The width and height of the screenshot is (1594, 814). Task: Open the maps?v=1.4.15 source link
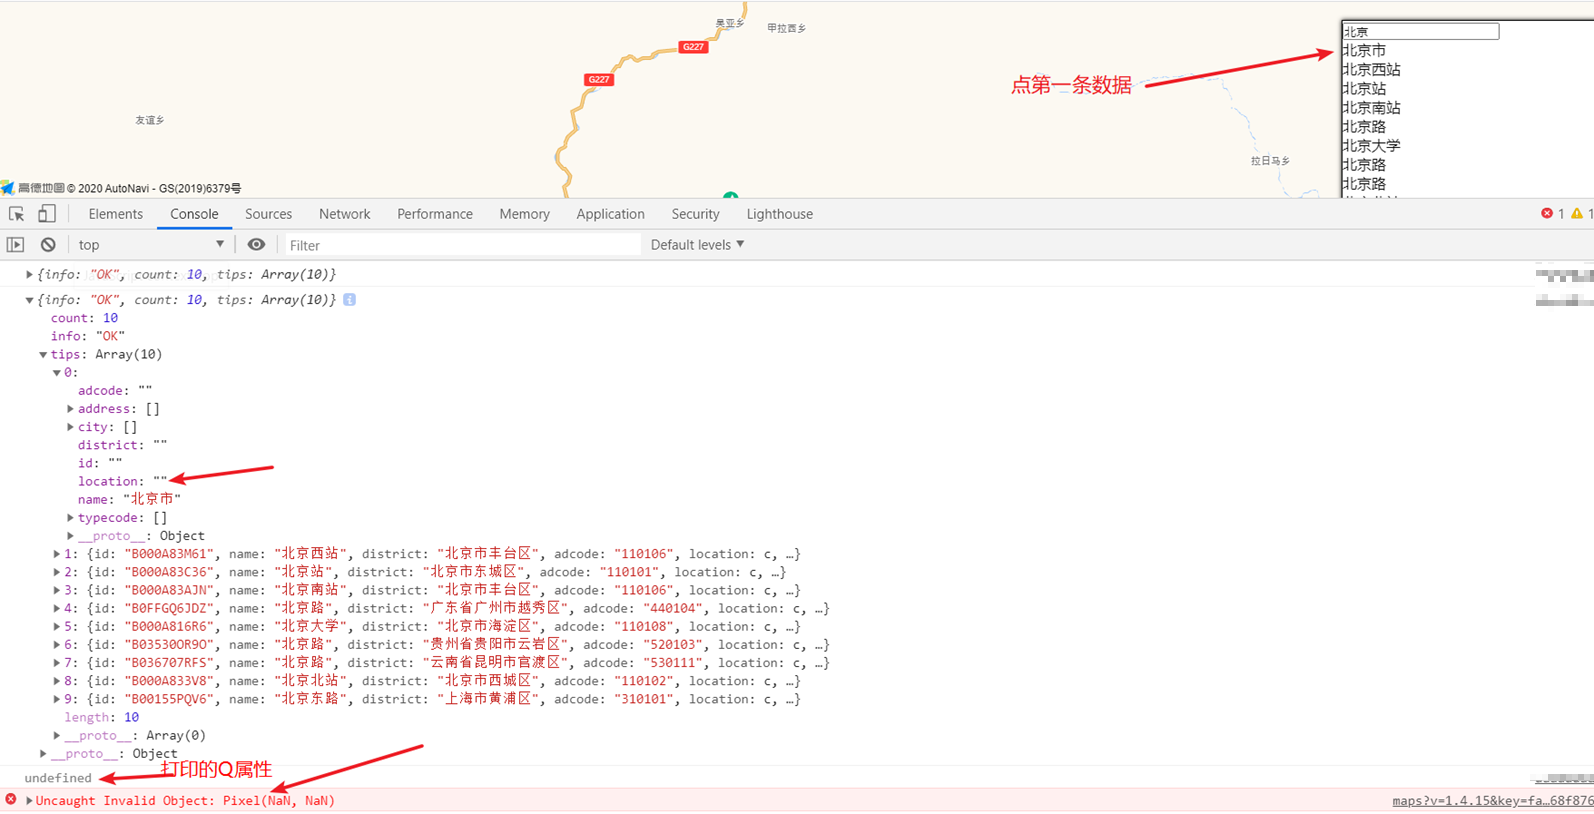1492,801
